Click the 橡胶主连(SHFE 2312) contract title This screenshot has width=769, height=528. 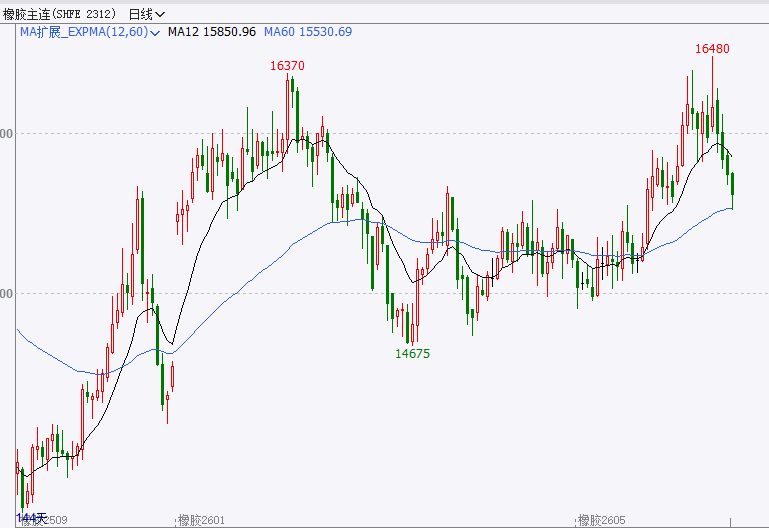(x=59, y=14)
